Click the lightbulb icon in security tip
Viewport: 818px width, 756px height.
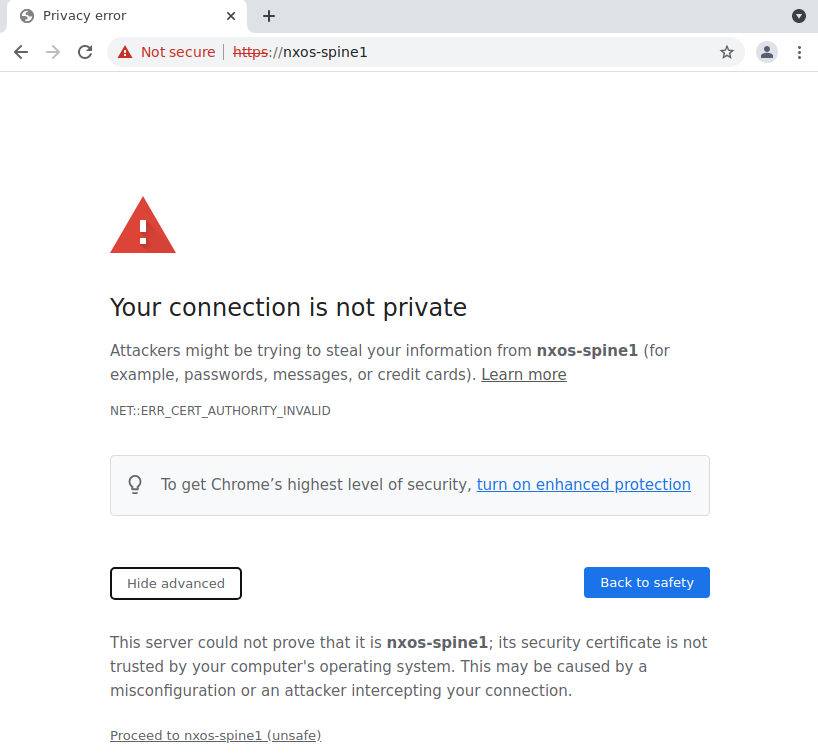click(x=135, y=485)
